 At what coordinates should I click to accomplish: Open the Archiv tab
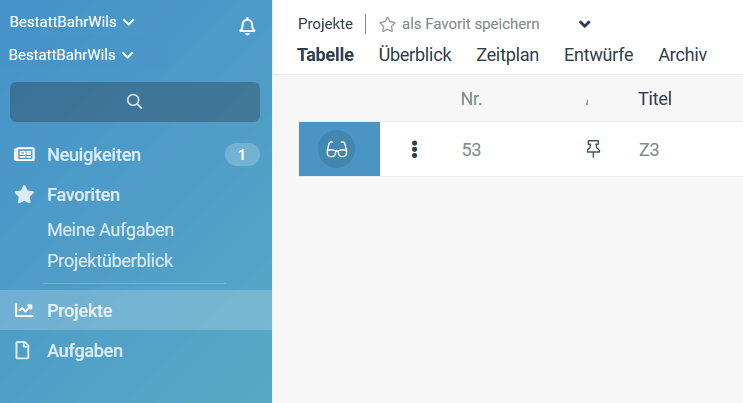(x=682, y=55)
